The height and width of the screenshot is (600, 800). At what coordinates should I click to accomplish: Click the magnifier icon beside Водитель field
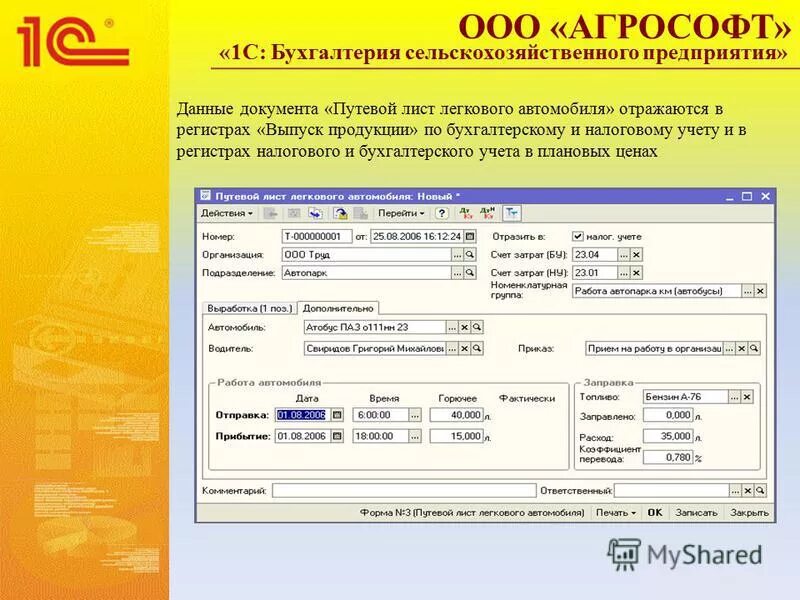click(477, 349)
